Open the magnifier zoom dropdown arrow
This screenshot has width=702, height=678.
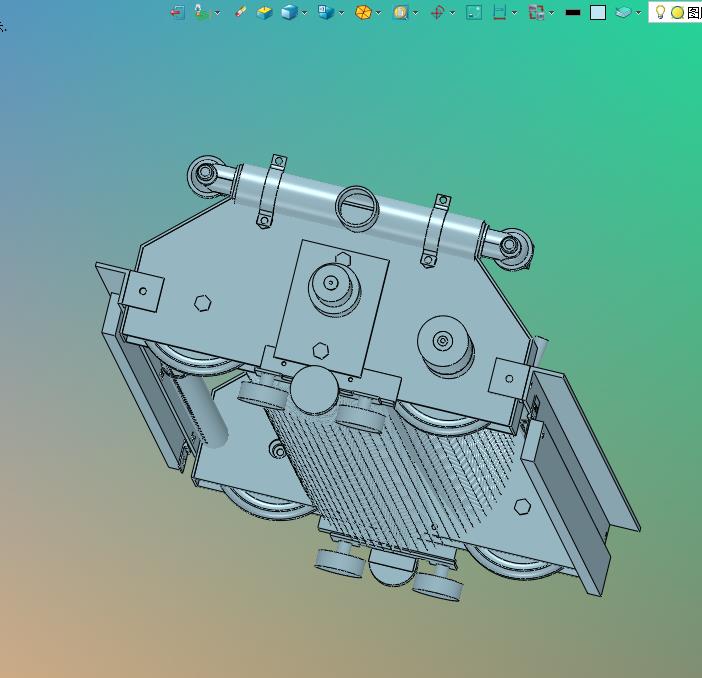point(415,13)
